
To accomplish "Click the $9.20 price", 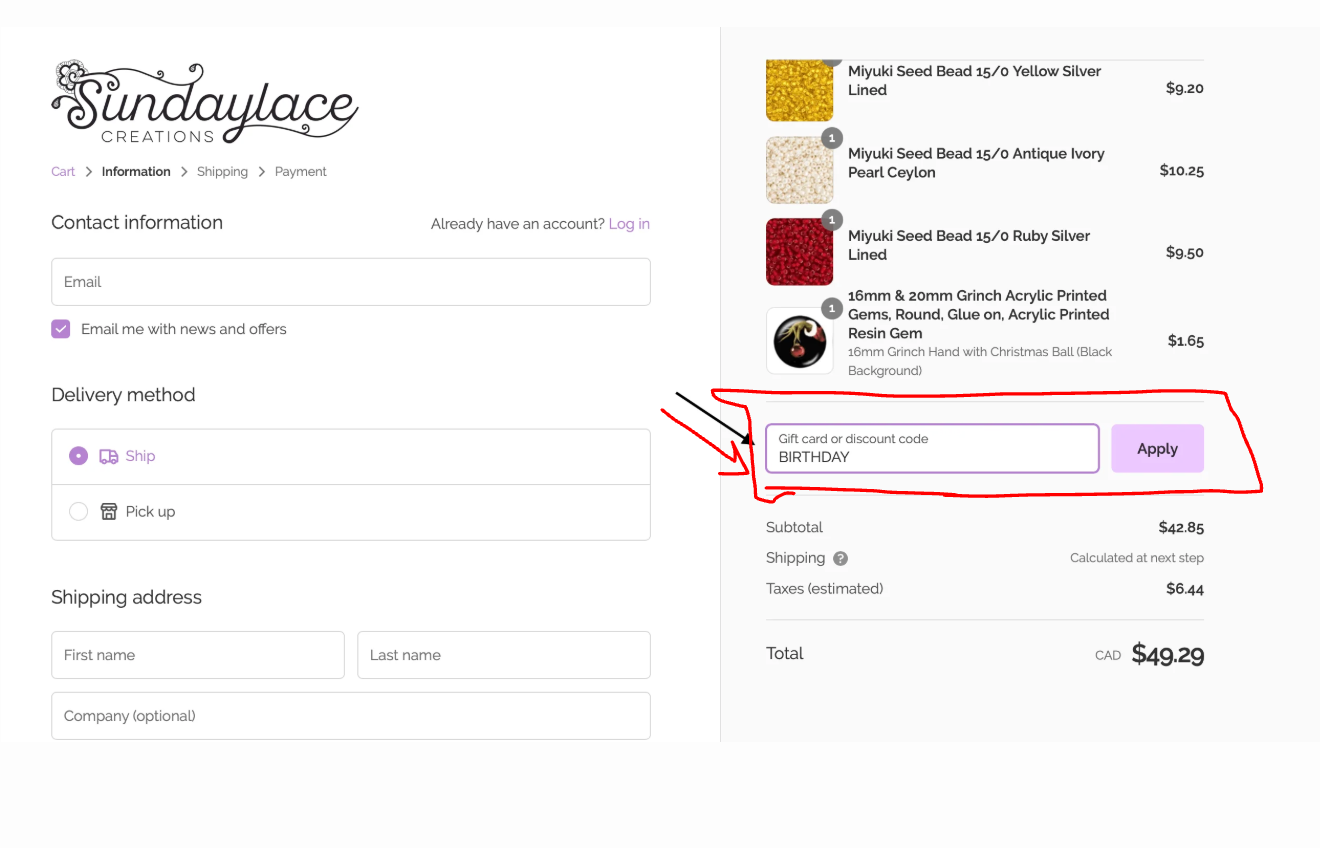I will click(x=1185, y=88).
